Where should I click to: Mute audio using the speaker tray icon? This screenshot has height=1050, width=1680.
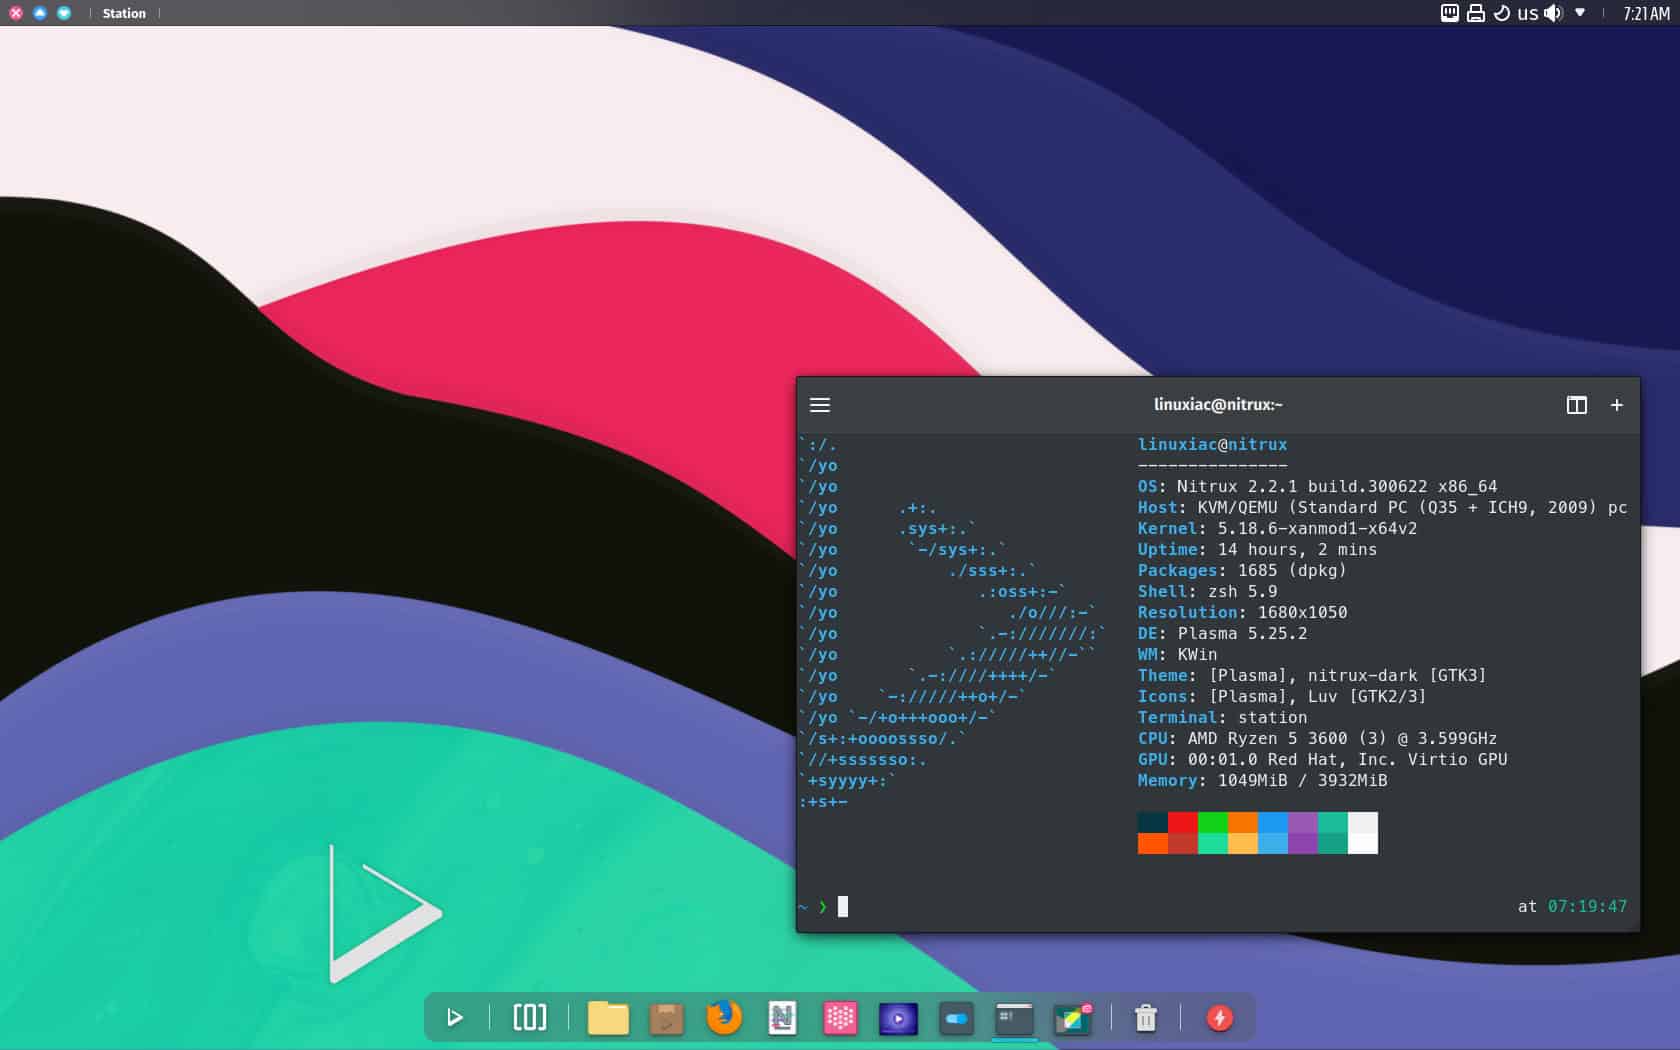pos(1552,13)
